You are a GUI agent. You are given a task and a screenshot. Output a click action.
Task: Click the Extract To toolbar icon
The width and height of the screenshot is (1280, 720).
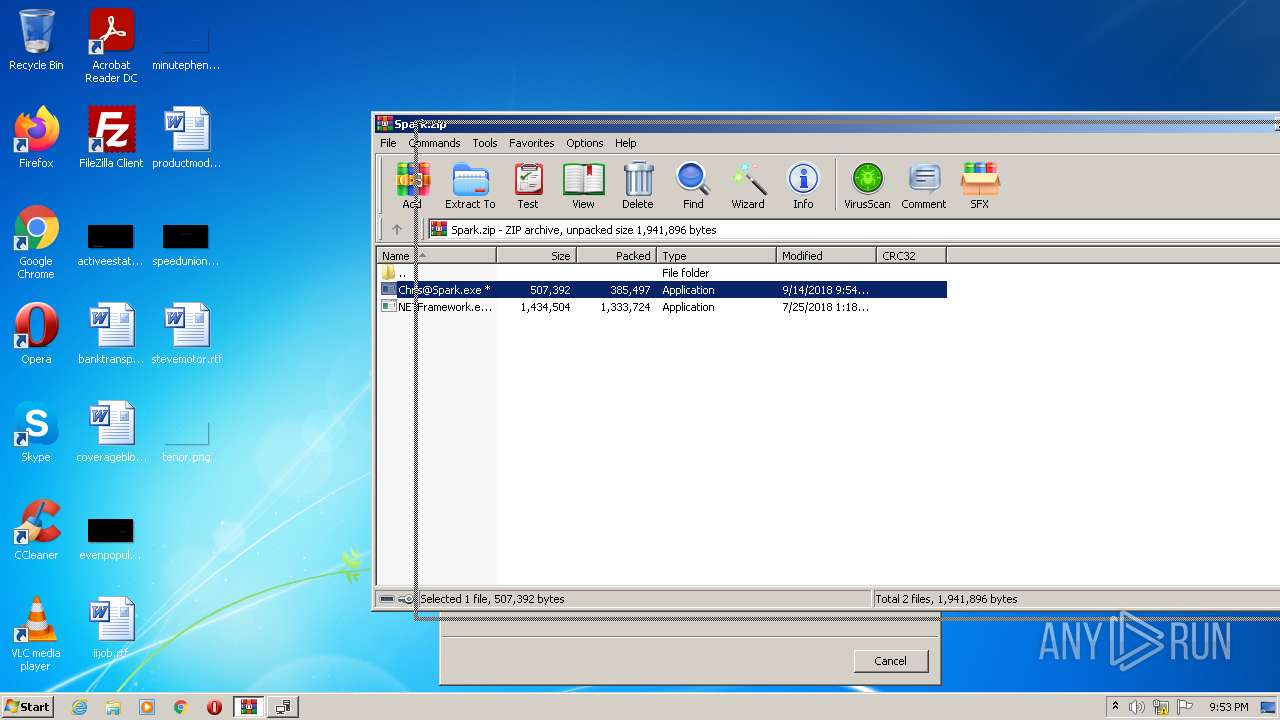point(470,186)
